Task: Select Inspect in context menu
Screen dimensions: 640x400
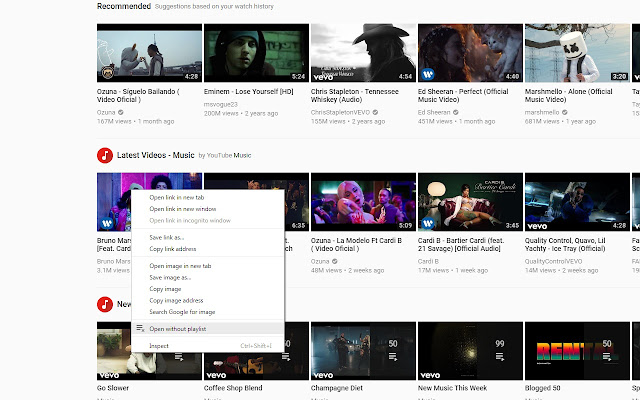Action: [x=208, y=346]
